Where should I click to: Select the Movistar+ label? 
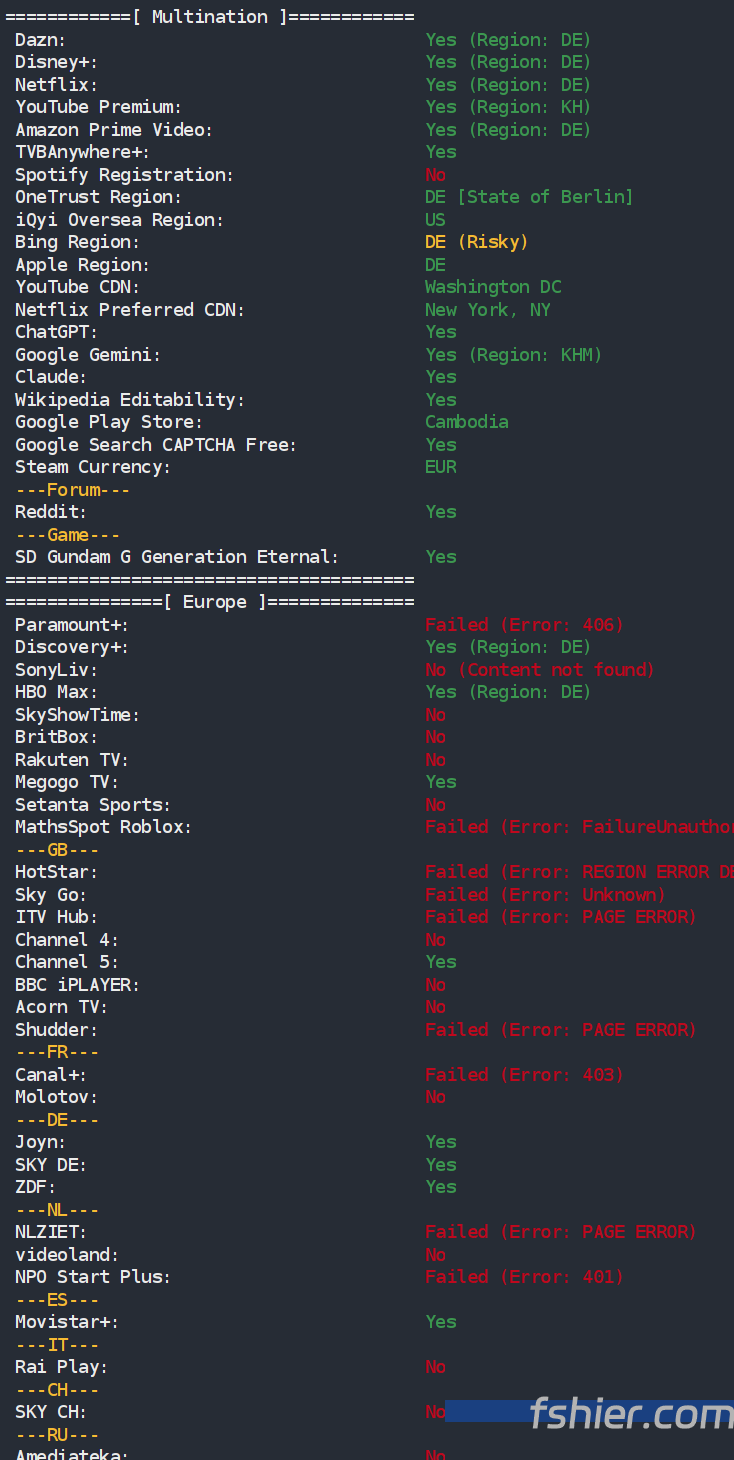click(x=66, y=1322)
